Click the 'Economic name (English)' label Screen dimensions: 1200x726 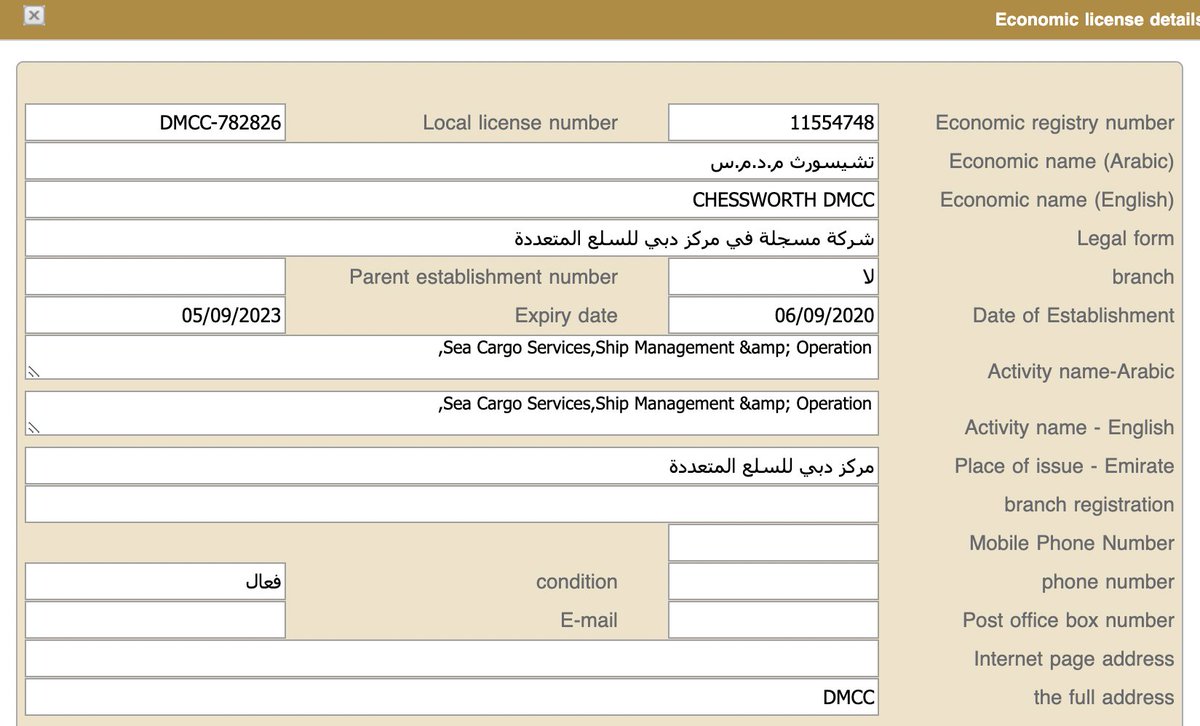[1057, 200]
